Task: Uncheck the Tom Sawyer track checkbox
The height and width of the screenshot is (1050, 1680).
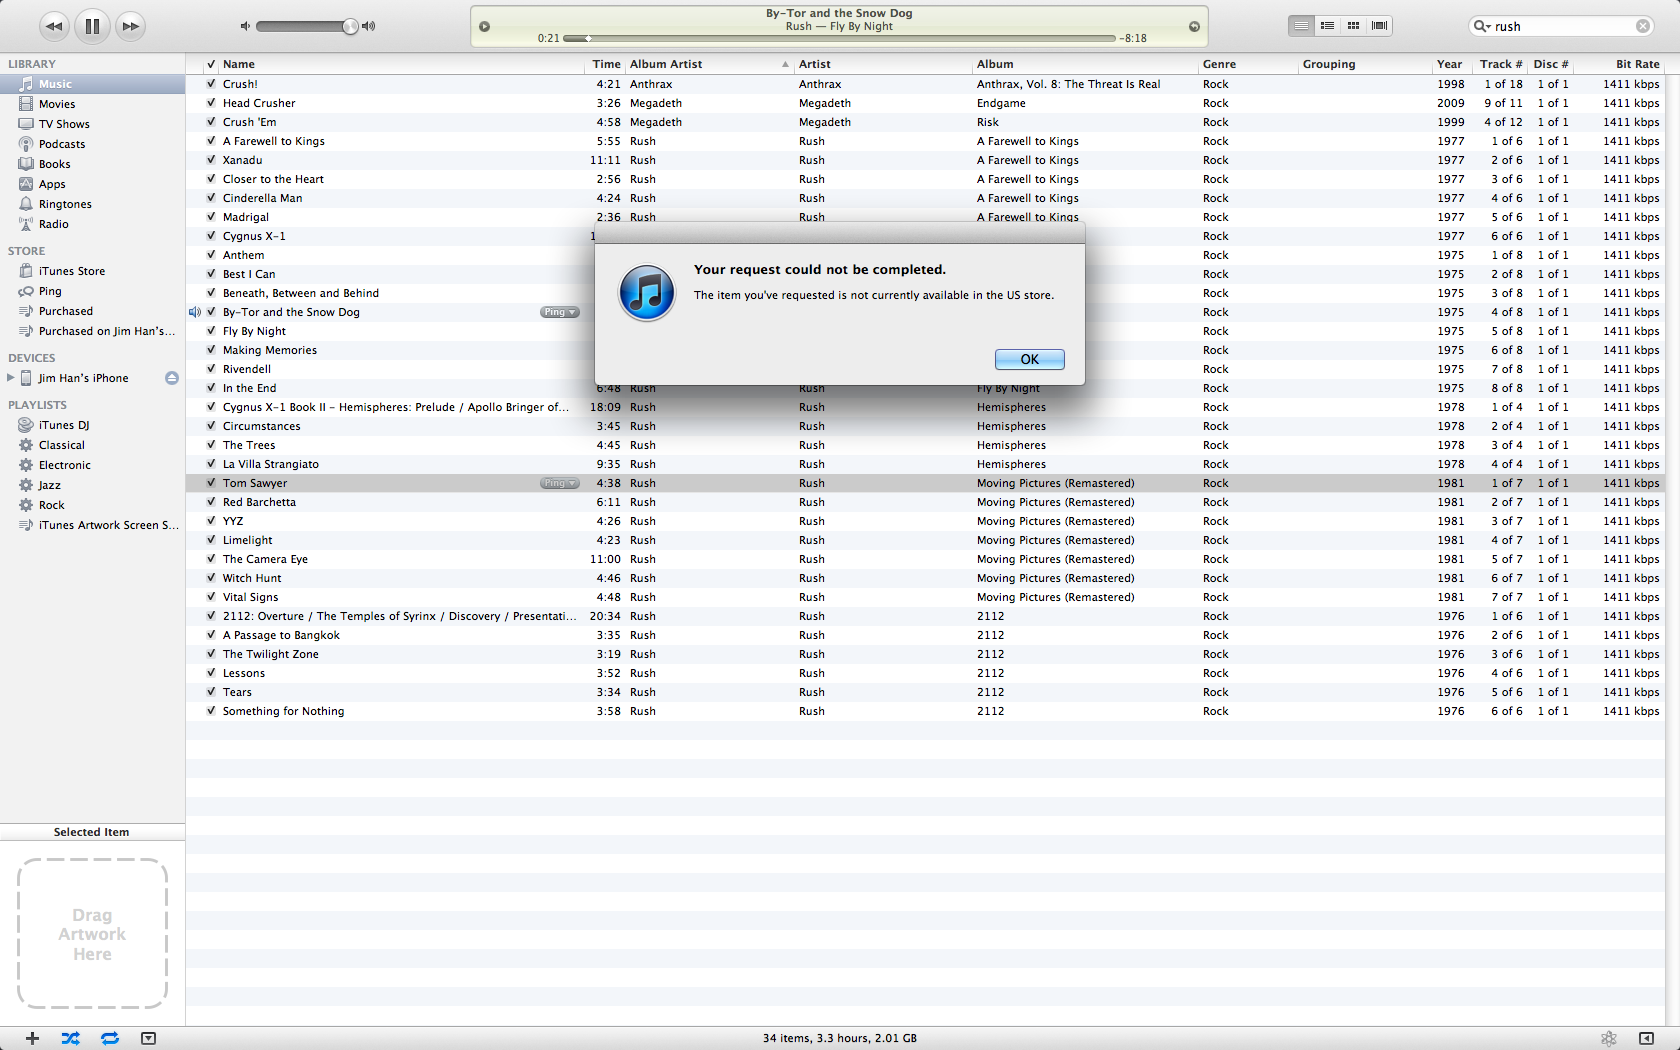Action: [x=210, y=483]
